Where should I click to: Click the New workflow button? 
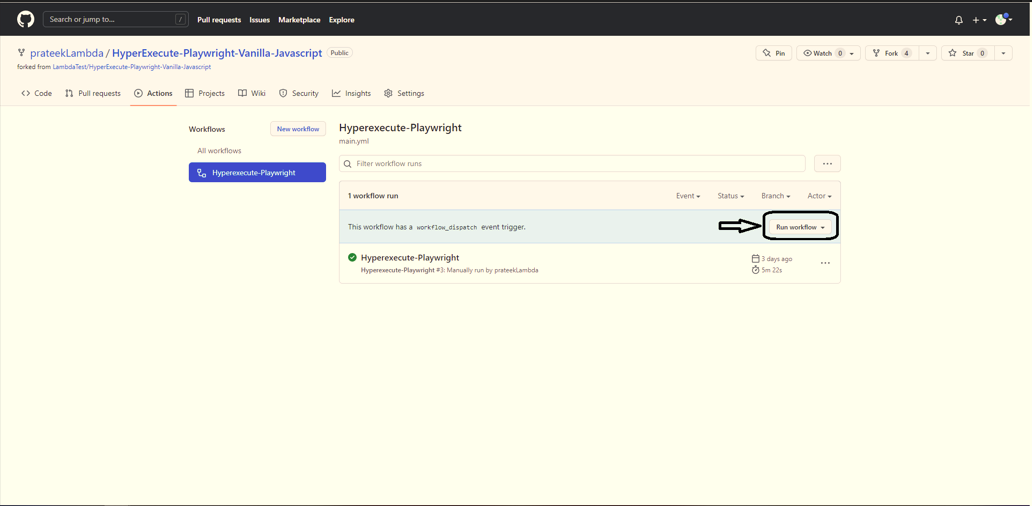tap(298, 129)
